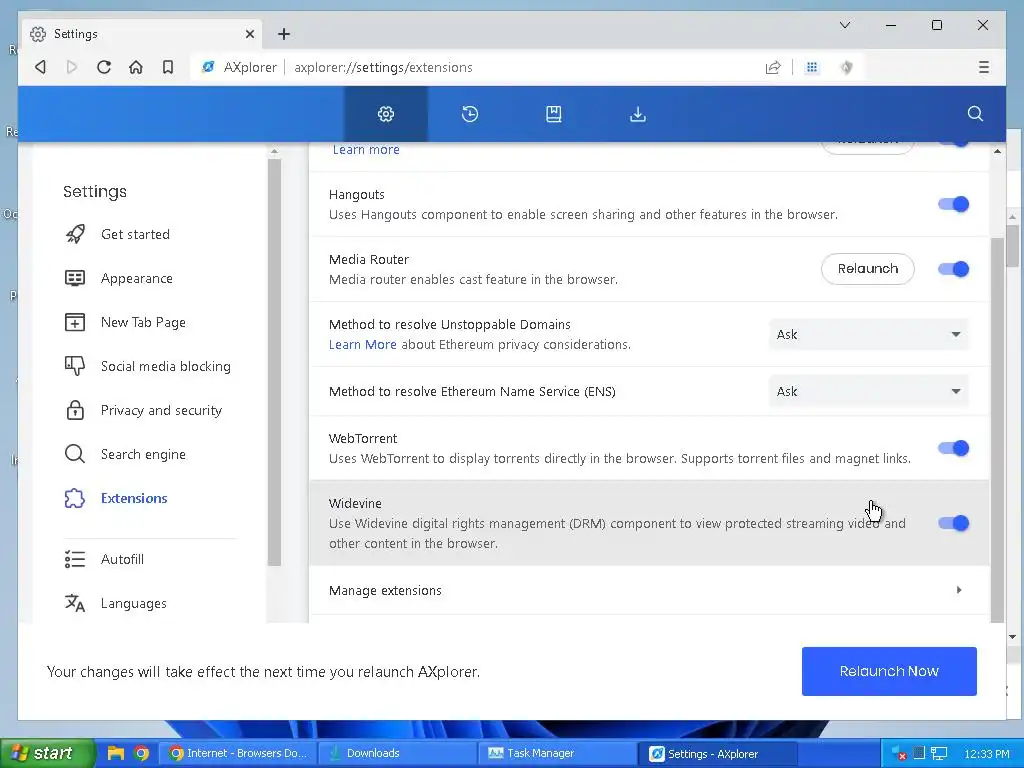Click the padlock Privacy icon
Viewport: 1024px width, 768px height.
pos(75,410)
